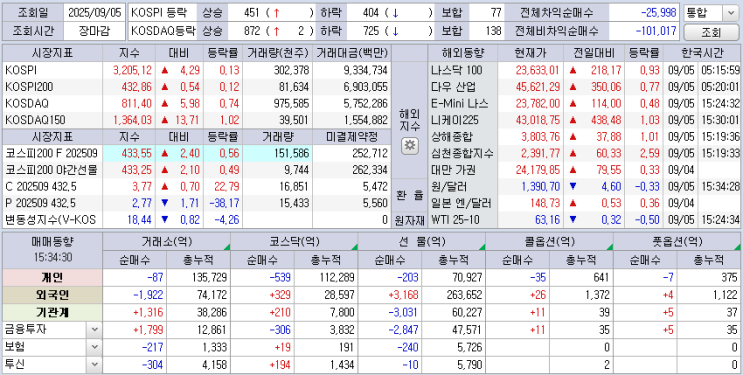
Task: Click 심천종합지수 row label
Action: pyautogui.click(x=462, y=154)
